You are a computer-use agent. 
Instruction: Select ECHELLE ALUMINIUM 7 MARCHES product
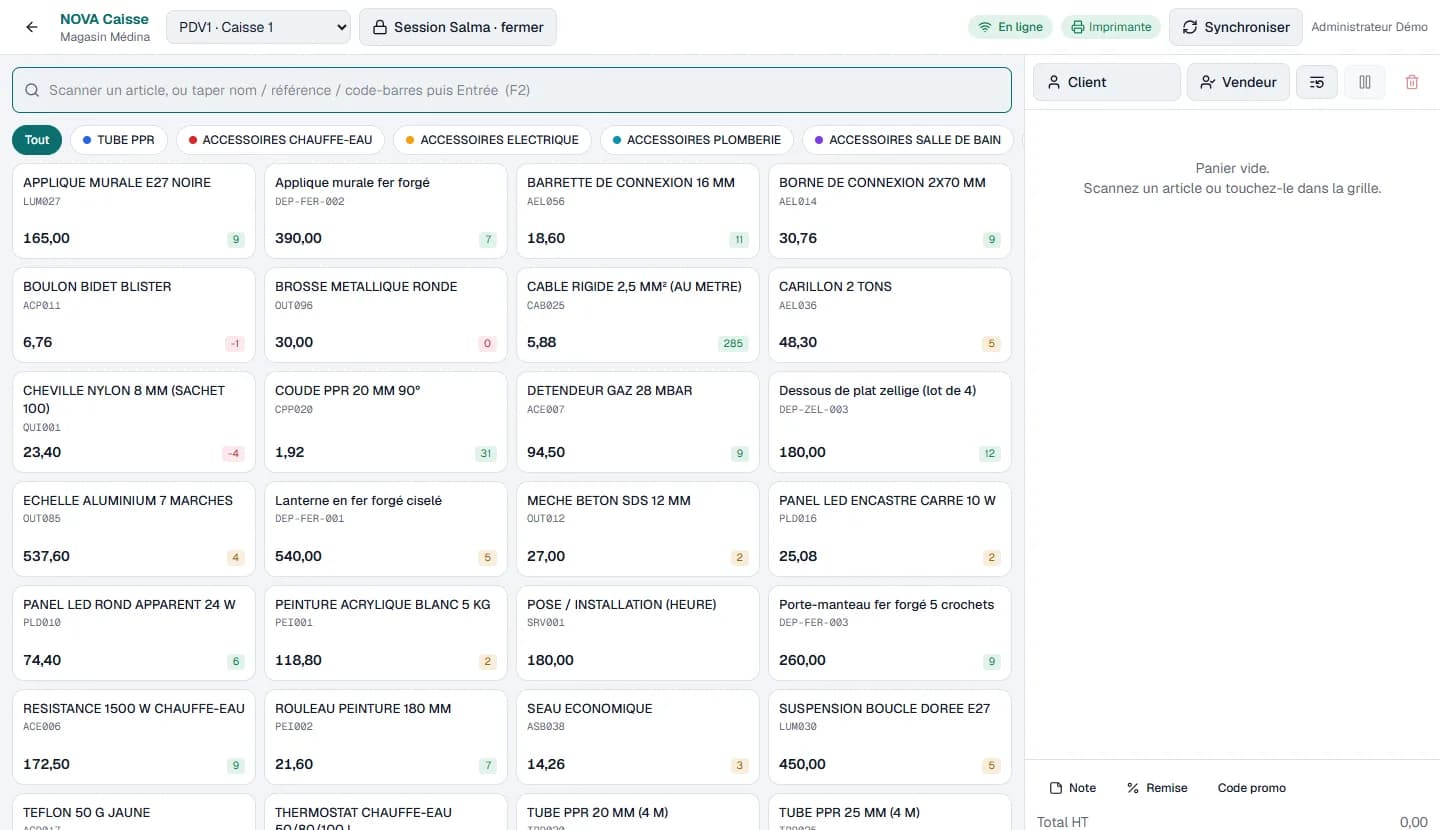tap(134, 529)
